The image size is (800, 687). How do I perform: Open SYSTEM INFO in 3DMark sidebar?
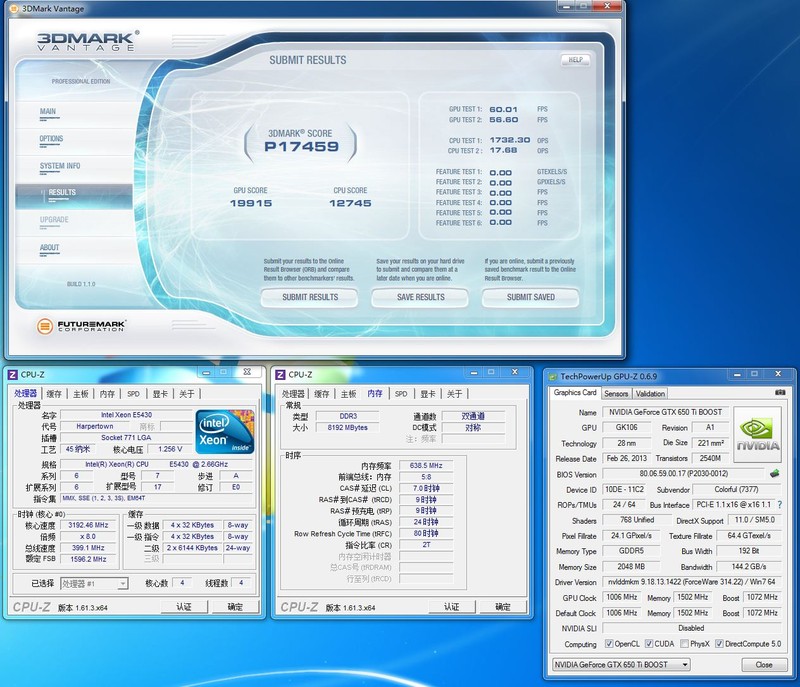click(60, 166)
